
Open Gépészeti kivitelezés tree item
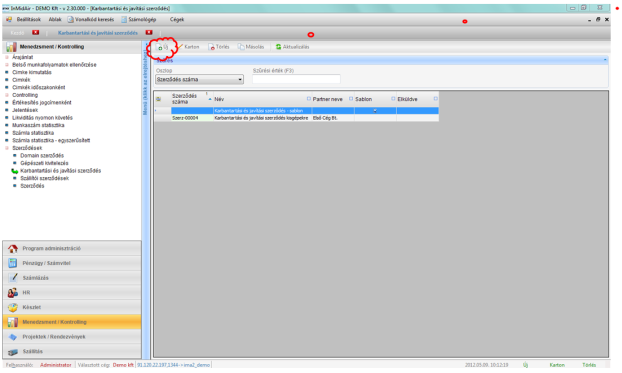click(x=44, y=163)
